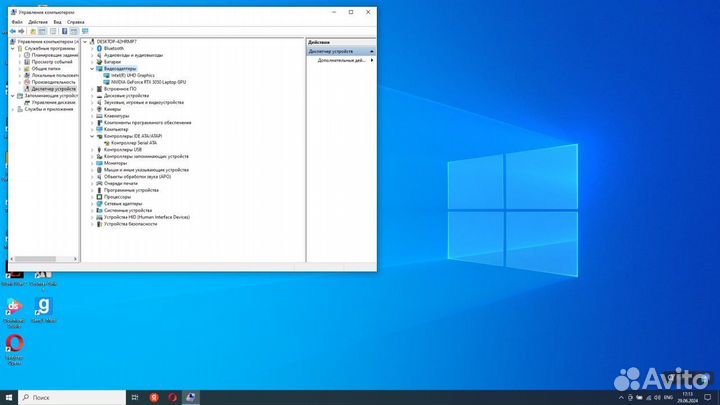Open Дополнительные действия submenu in Actions pane
The height and width of the screenshot is (405, 720).
[x=342, y=60]
